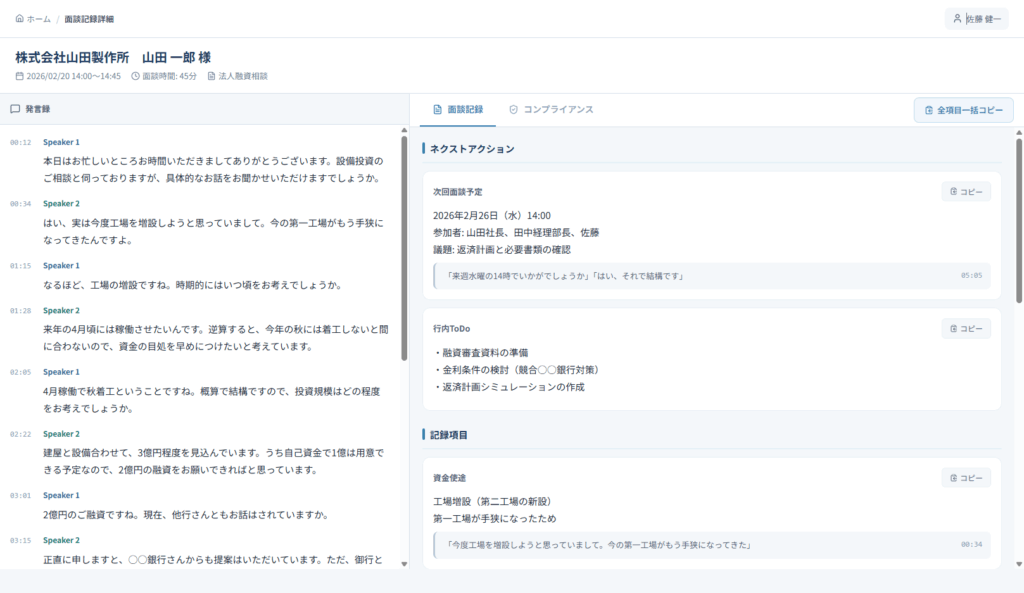Image resolution: width=1024 pixels, height=593 pixels.
Task: Select the 面談記録 tab
Action: 457,109
